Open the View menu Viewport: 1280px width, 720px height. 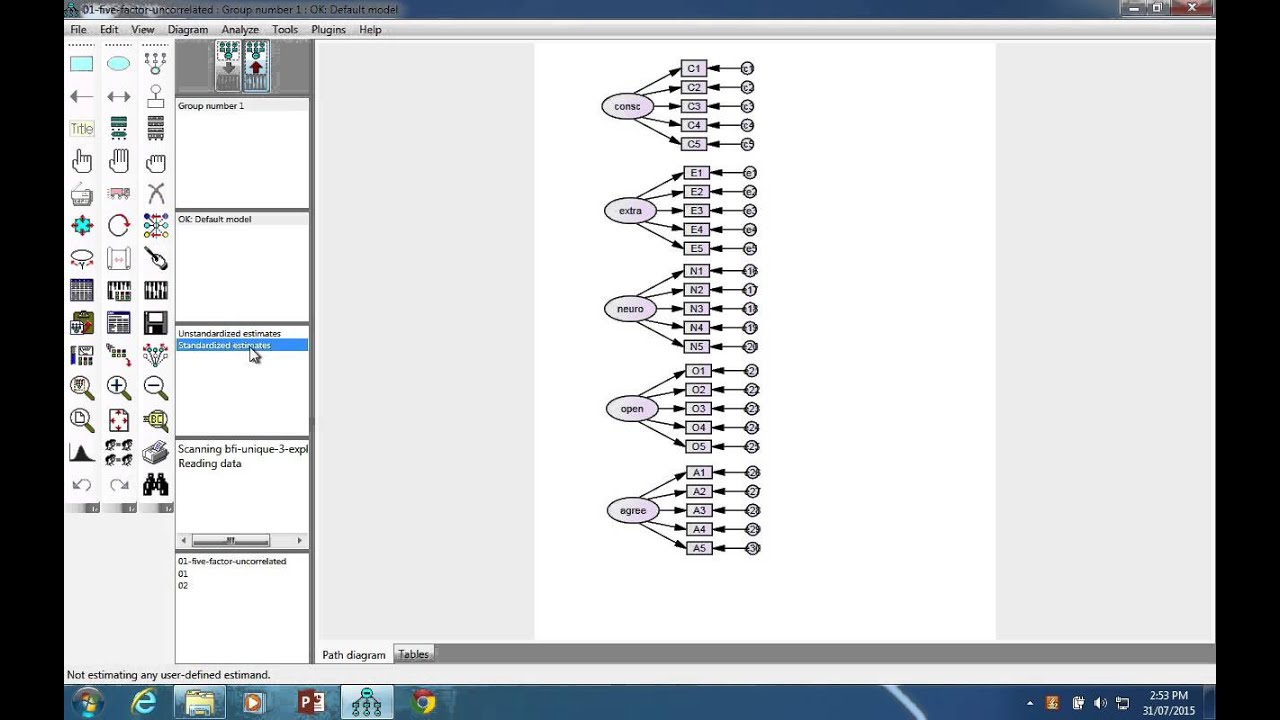coord(143,29)
